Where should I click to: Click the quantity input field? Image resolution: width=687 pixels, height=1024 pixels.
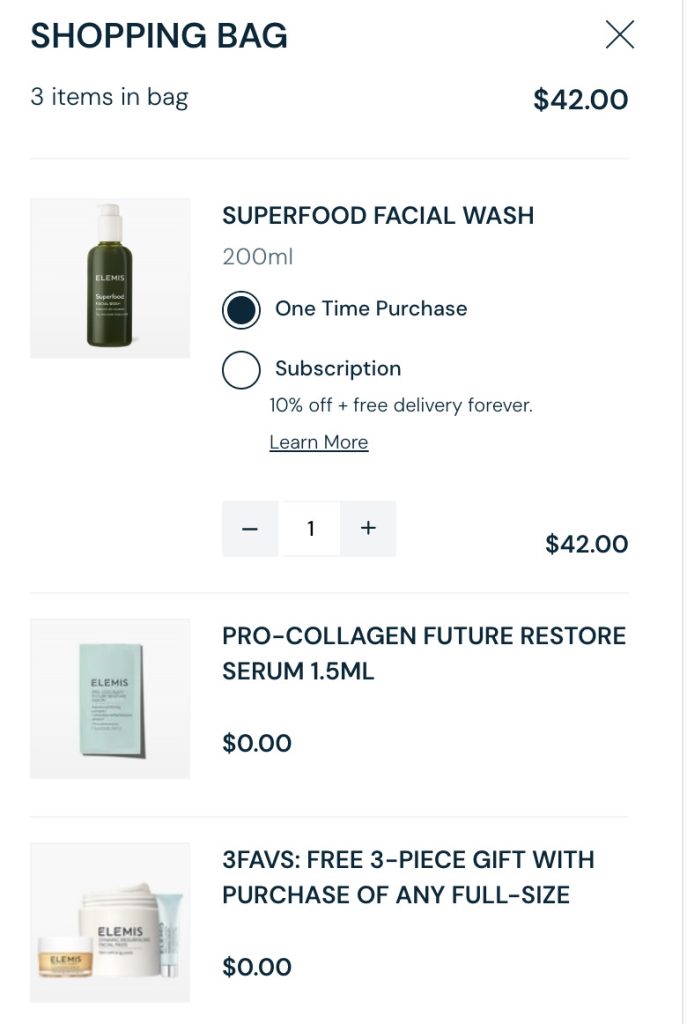click(x=310, y=528)
